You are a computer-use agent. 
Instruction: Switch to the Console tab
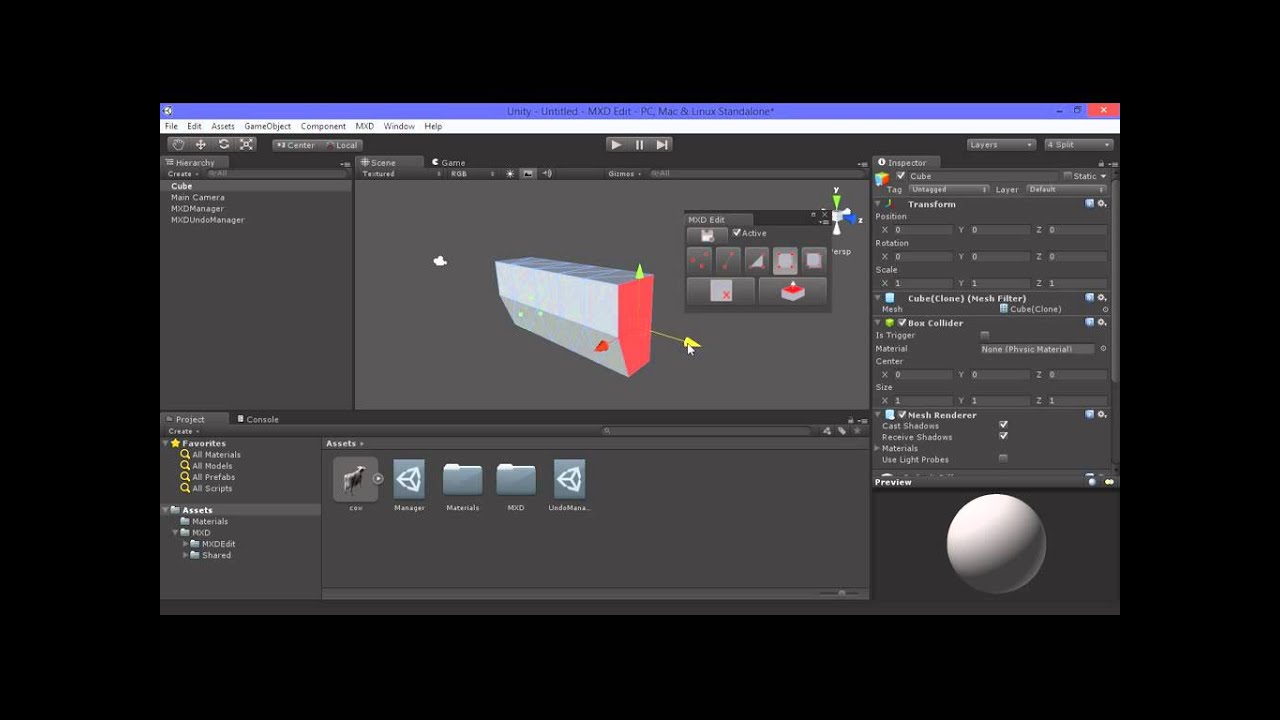258,420
